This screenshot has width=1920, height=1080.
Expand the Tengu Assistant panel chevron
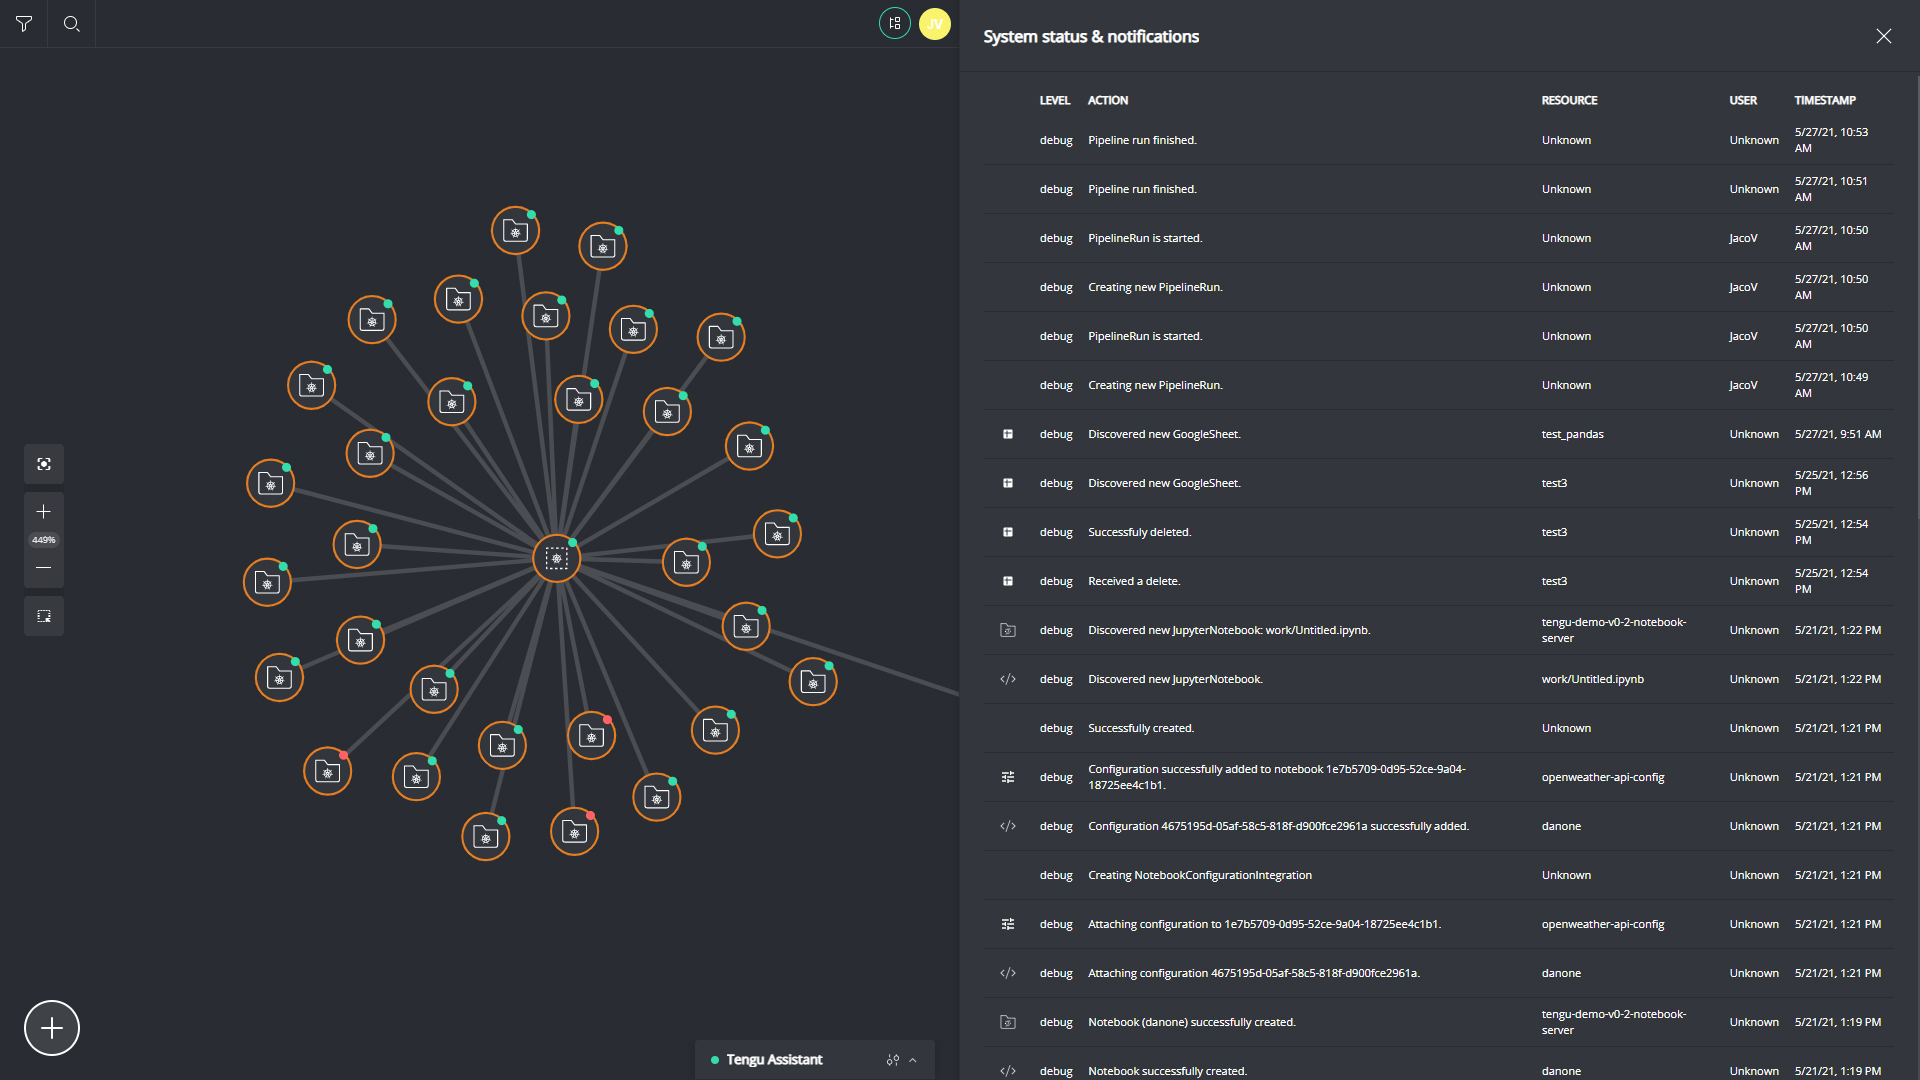913,1060
